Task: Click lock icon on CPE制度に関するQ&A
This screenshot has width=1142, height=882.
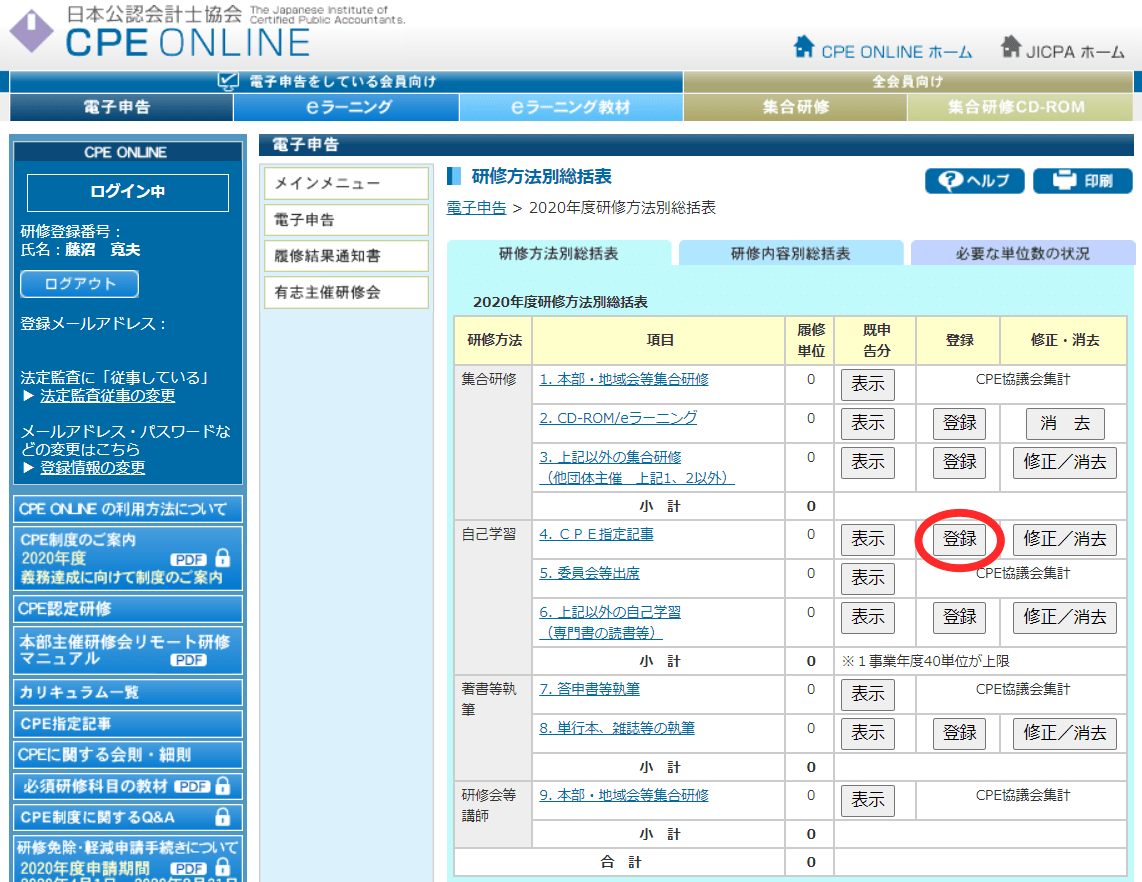Action: click(223, 817)
